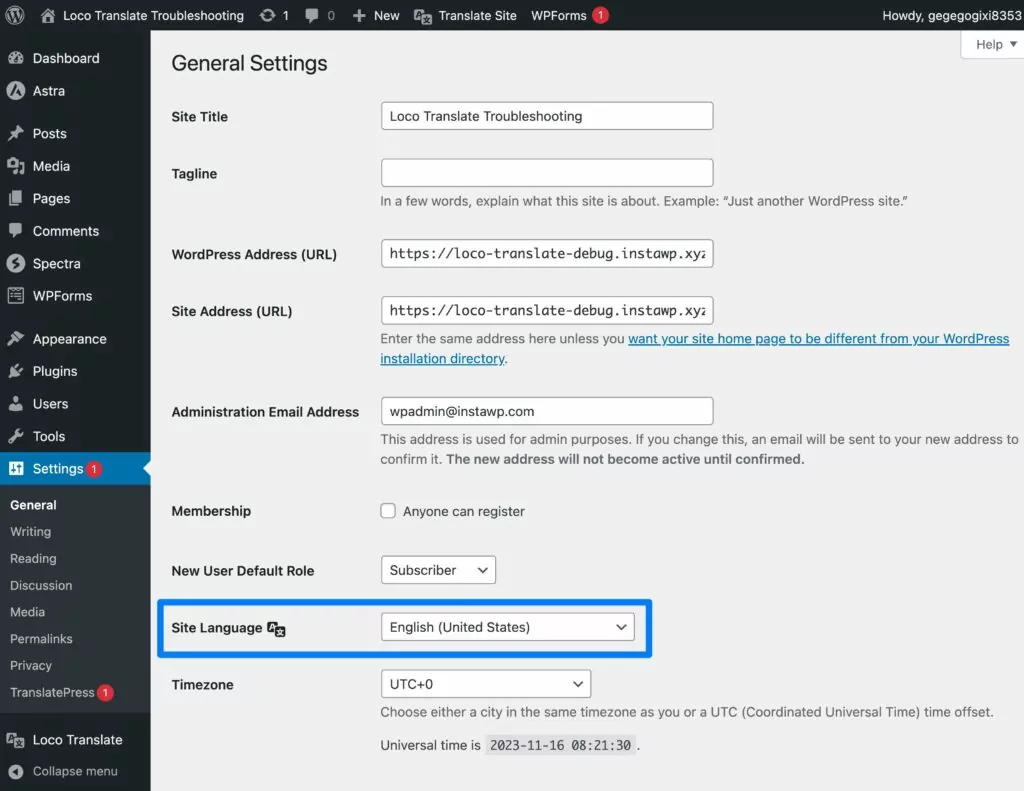Click the plus icon for New
This screenshot has width=1024, height=791.
click(x=359, y=16)
